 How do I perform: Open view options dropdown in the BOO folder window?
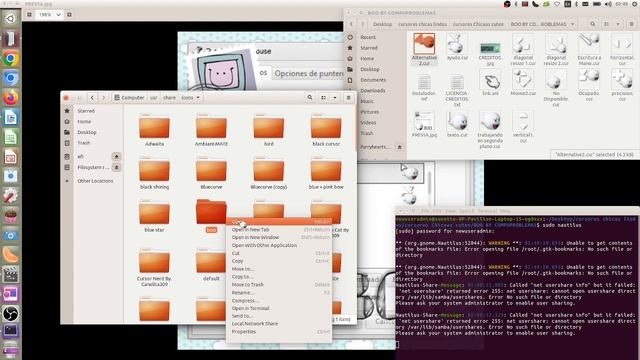coord(618,24)
